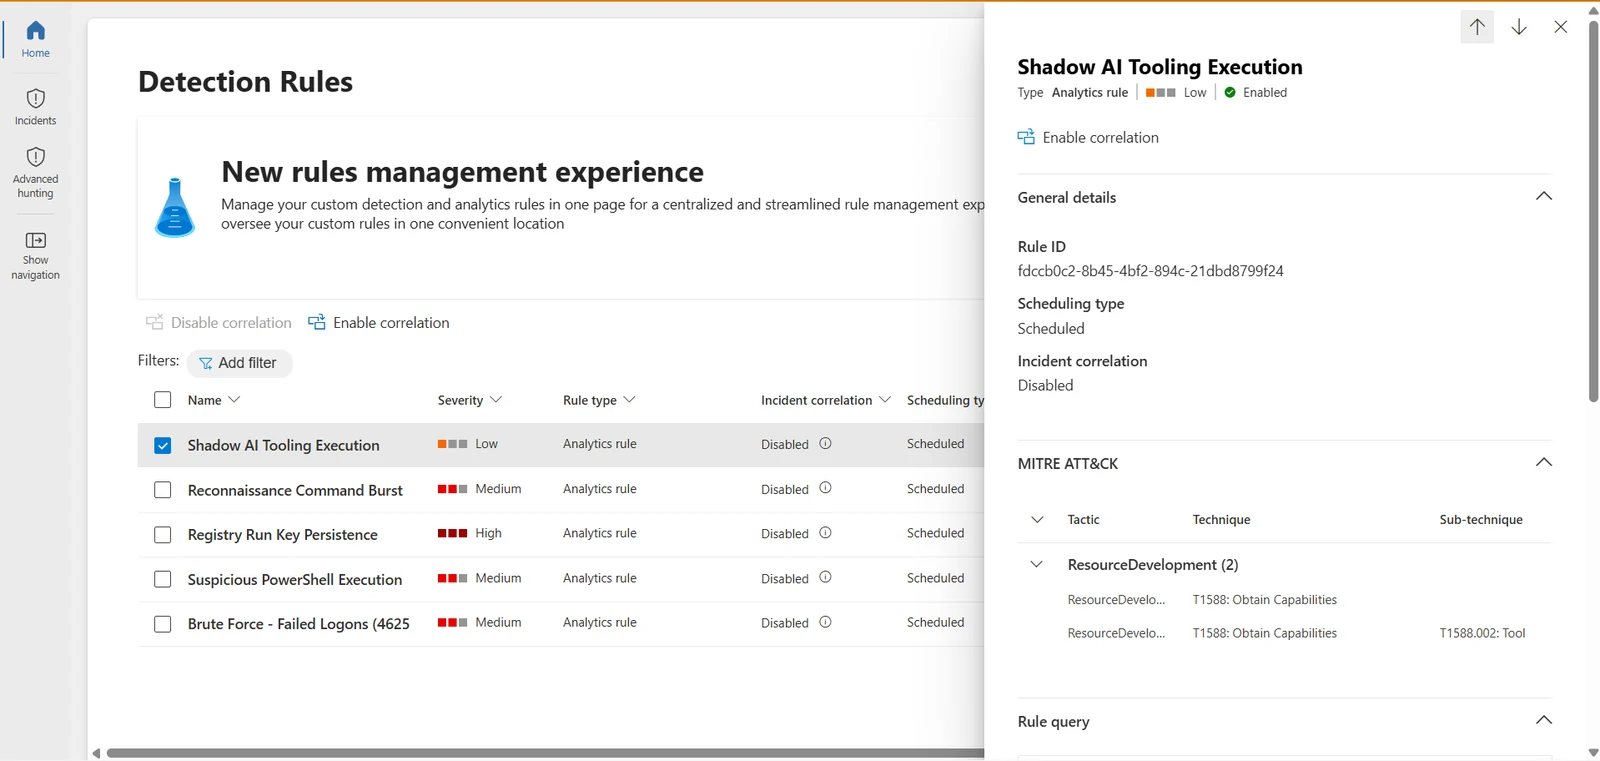Viewport: 1600px width, 761px height.
Task: Click the green Enabled status icon
Action: 1230,92
